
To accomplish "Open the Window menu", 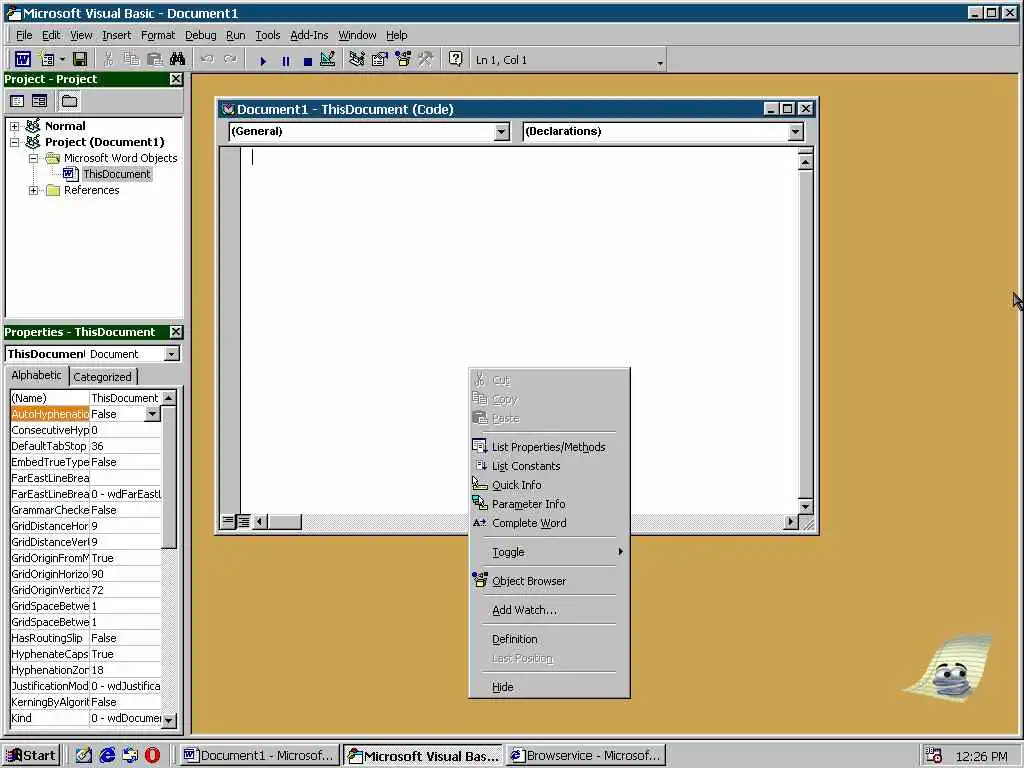I will pyautogui.click(x=357, y=35).
